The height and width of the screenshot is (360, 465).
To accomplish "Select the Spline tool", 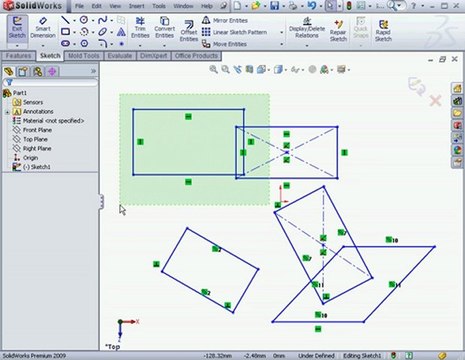I will (x=102, y=20).
